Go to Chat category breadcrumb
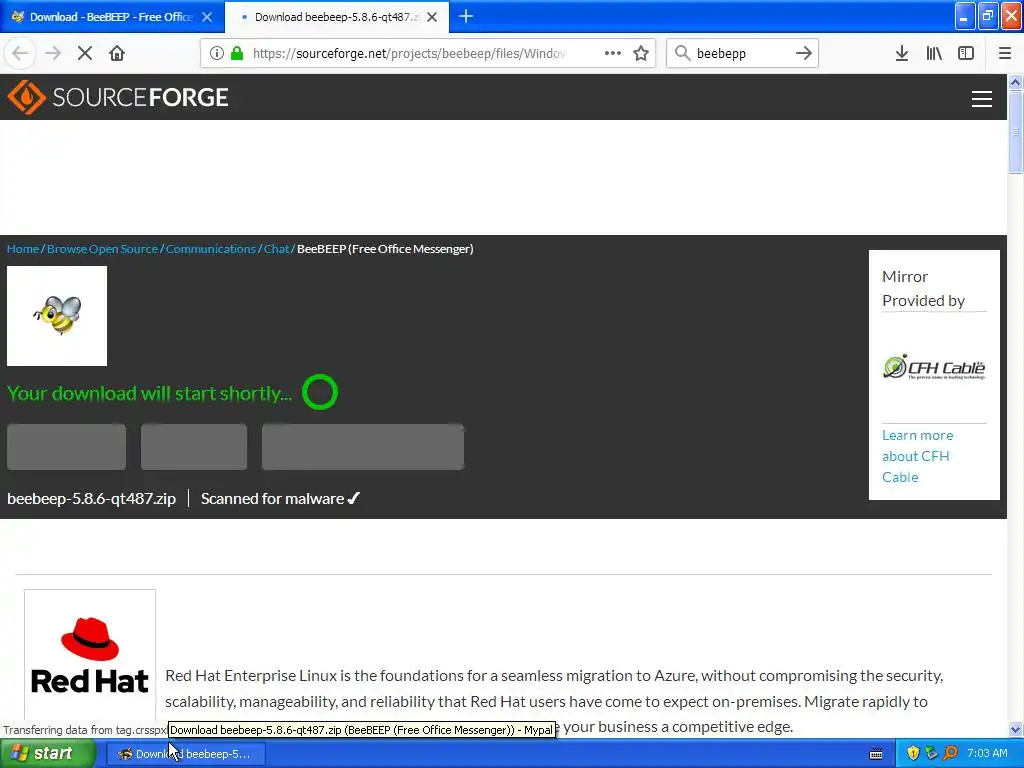 tap(276, 249)
